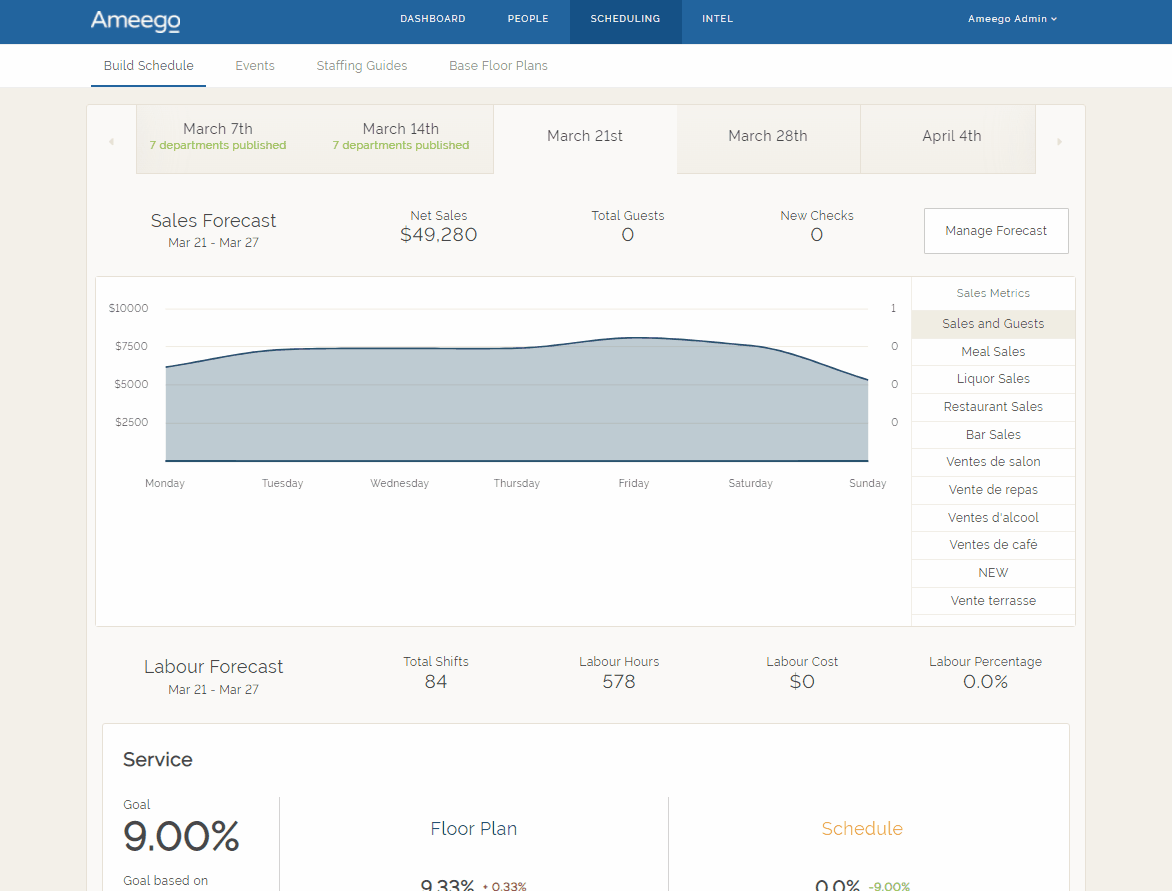Open the Staffing Guides tab
The width and height of the screenshot is (1172, 891).
click(362, 66)
